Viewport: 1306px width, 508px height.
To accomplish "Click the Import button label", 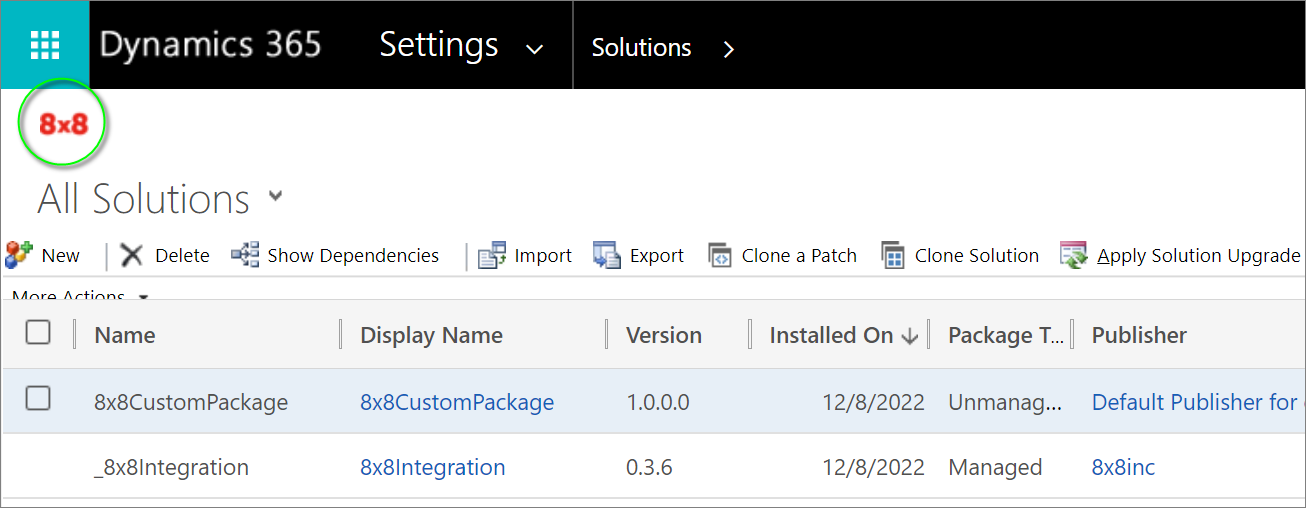I will pos(543,256).
